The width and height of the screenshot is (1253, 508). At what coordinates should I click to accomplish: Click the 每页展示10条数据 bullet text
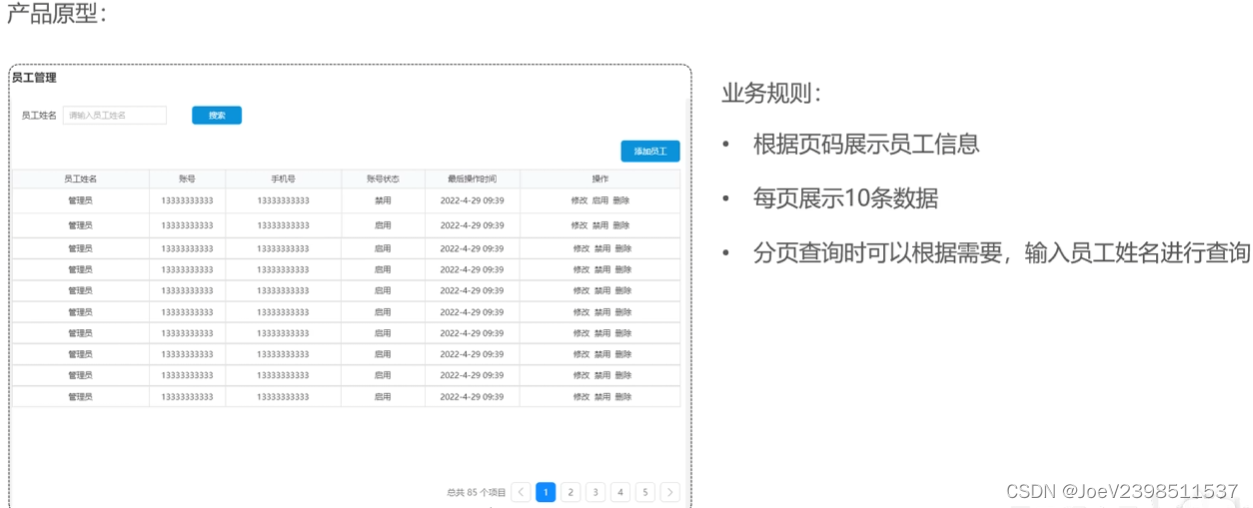coord(845,198)
